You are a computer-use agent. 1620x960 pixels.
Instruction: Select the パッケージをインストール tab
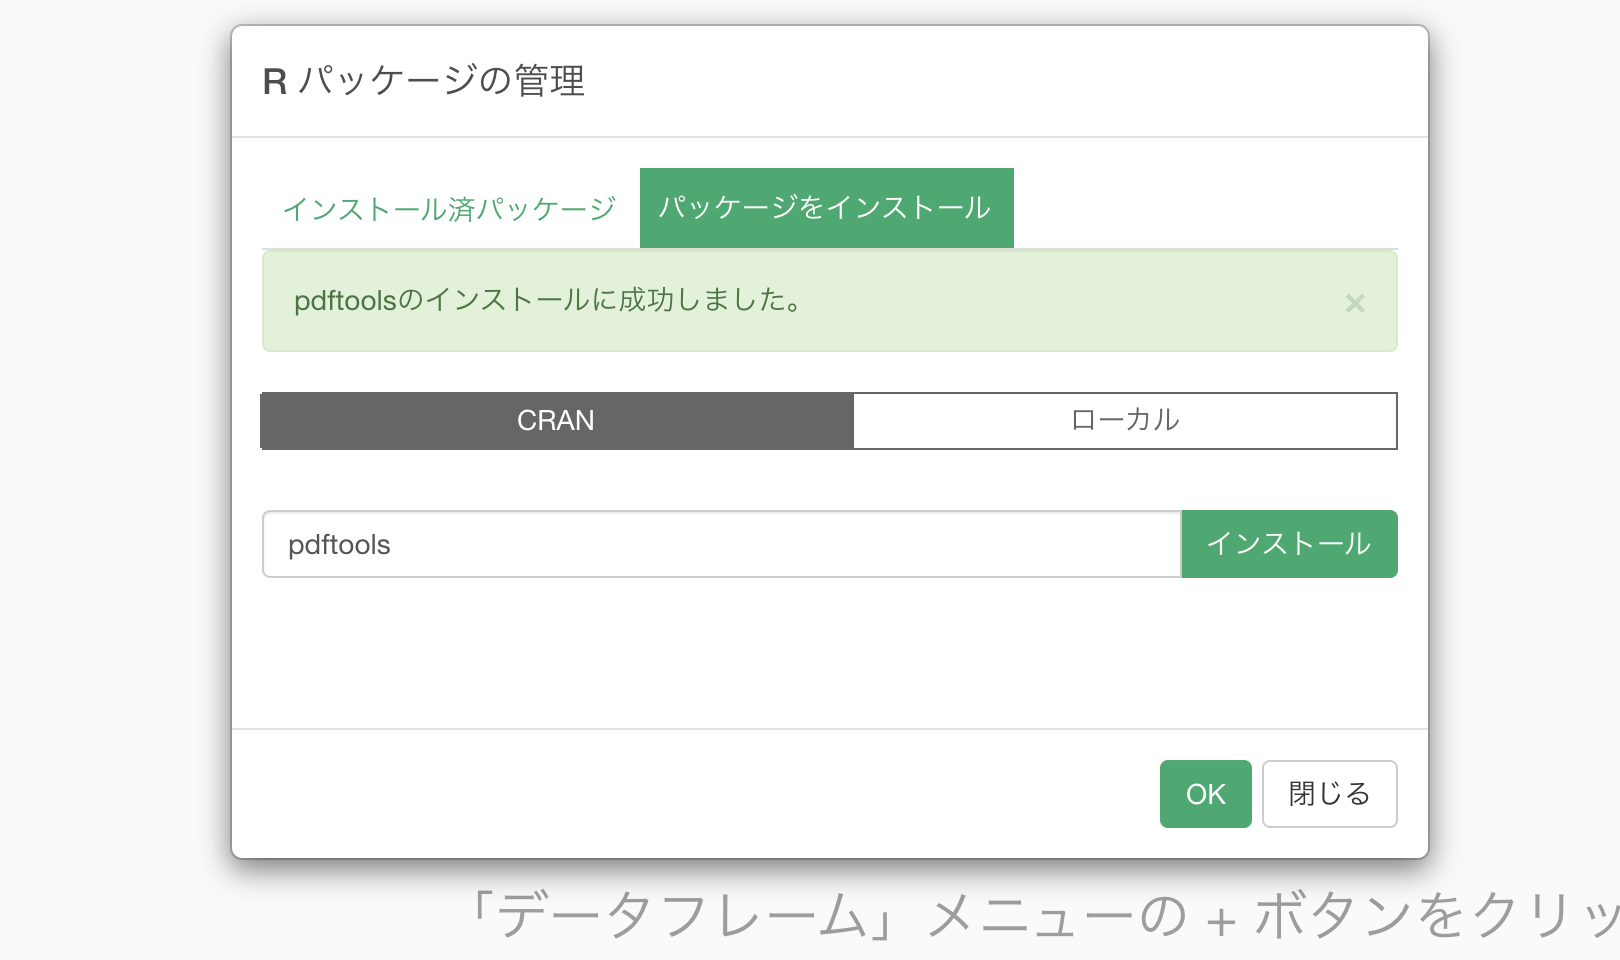826,208
